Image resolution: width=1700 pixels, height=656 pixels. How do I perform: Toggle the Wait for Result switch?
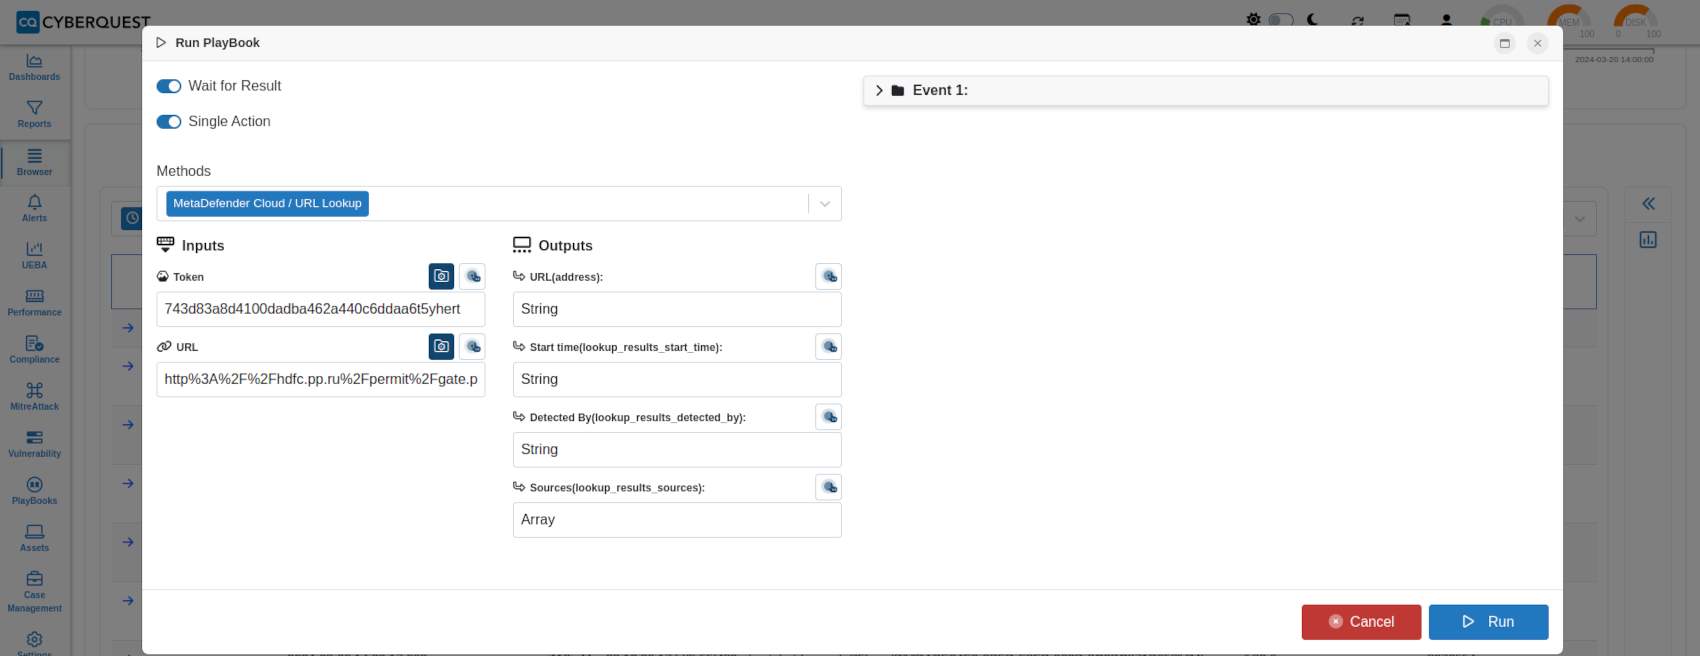tap(169, 86)
